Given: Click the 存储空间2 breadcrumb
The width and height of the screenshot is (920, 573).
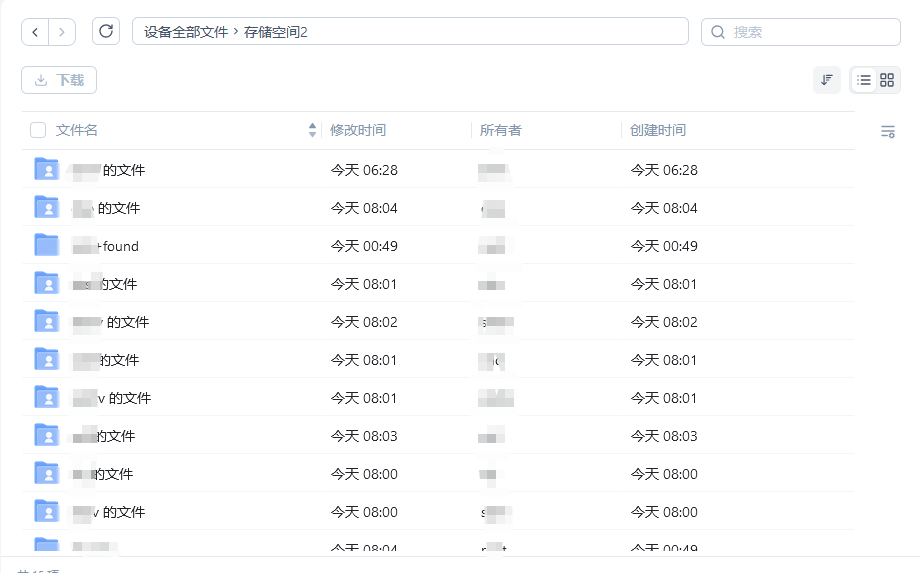Looking at the screenshot, I should tap(276, 32).
